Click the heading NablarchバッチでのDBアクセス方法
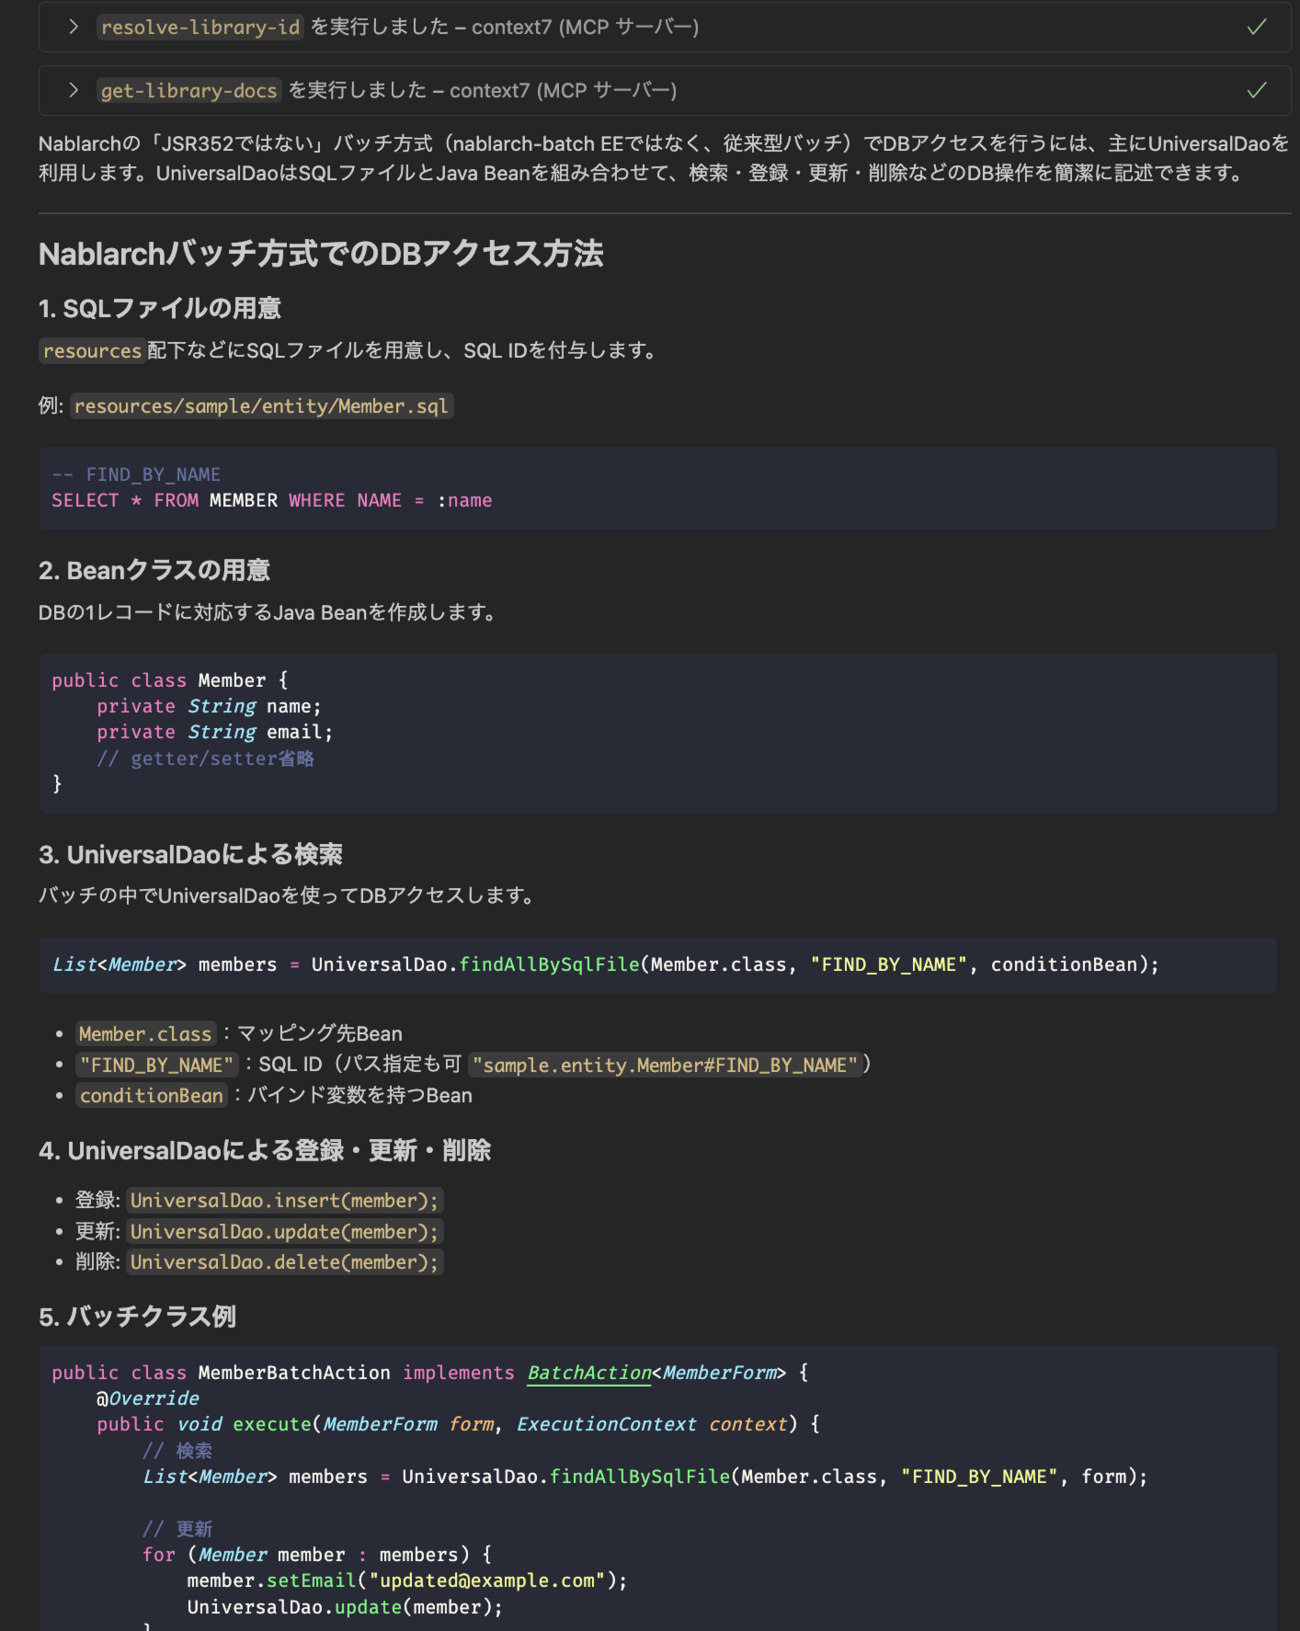Screen dimensions: 1300x1631 coord(321,254)
